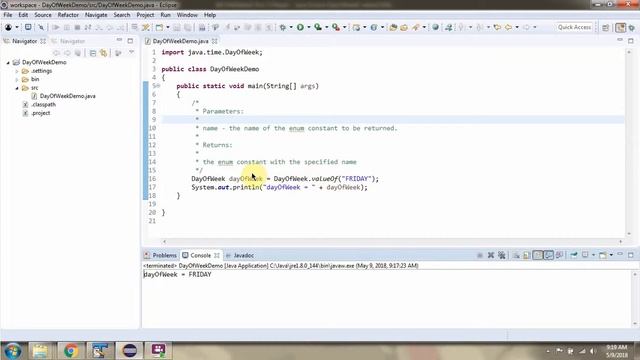Click the web browser globe toolbar icon
The image size is (640, 360).
(436, 27)
